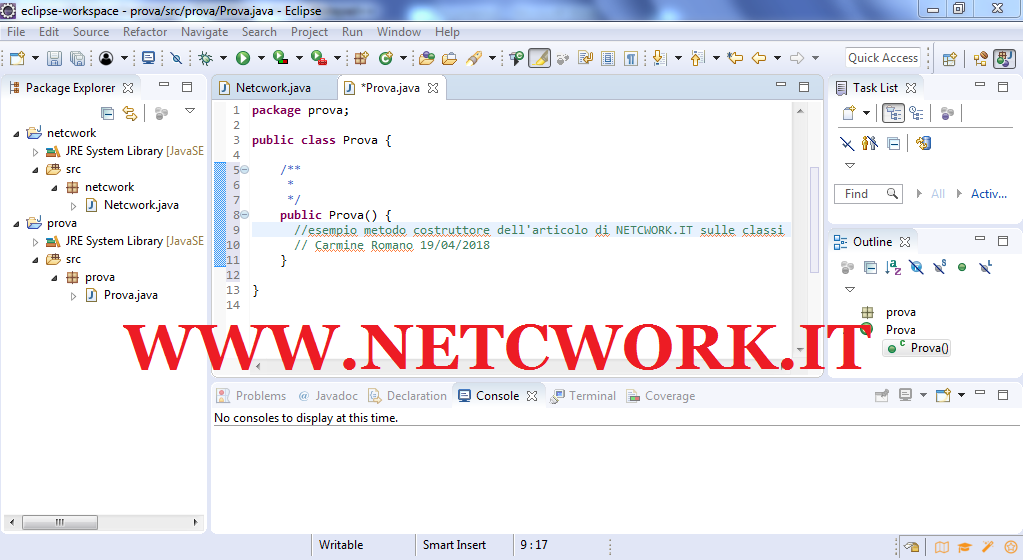Click the Activ... link in Task List

click(988, 194)
